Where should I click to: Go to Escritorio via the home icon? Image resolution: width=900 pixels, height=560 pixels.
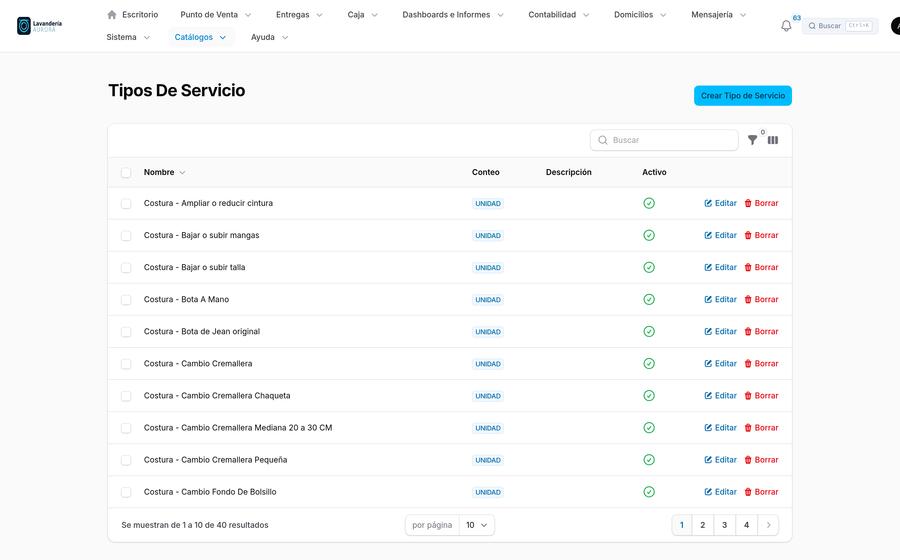112,14
